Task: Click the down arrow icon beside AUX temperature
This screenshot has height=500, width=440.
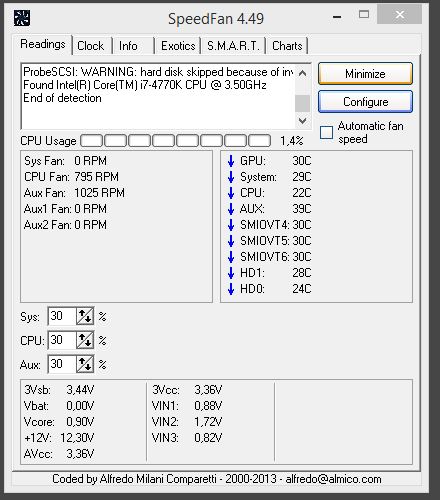Action: click(231, 209)
